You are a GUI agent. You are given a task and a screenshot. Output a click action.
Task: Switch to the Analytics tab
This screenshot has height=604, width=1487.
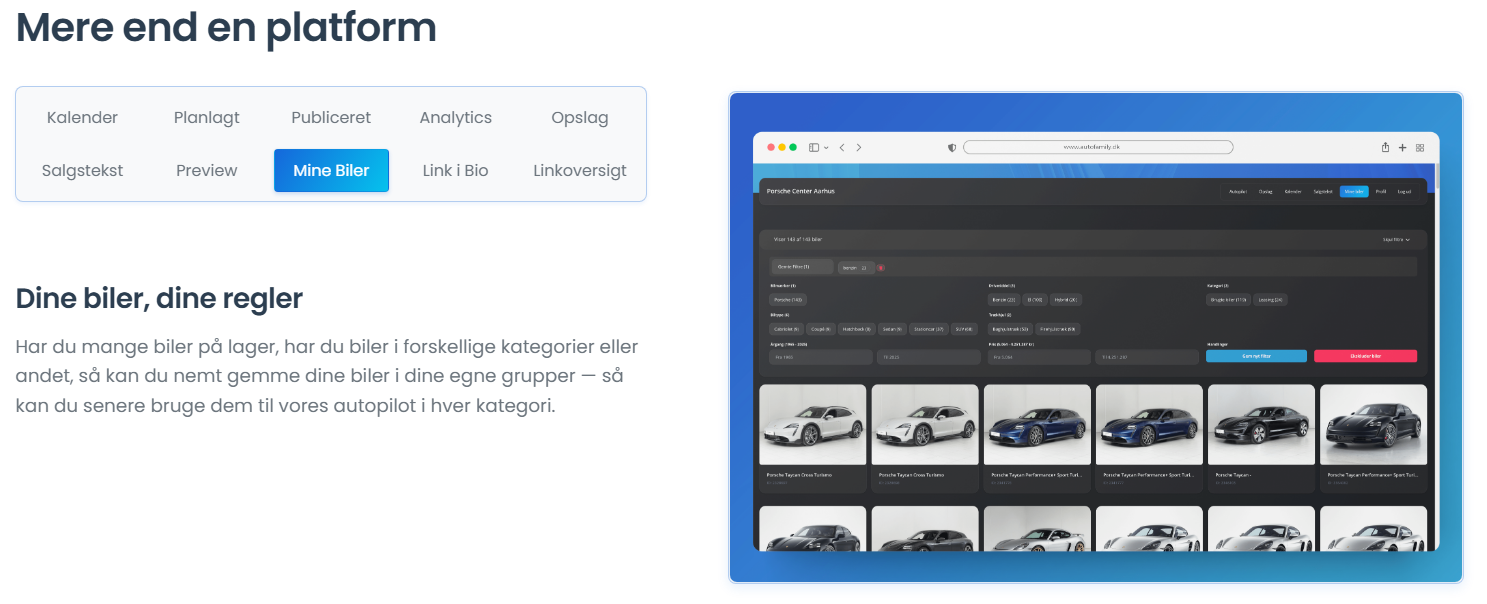click(455, 118)
